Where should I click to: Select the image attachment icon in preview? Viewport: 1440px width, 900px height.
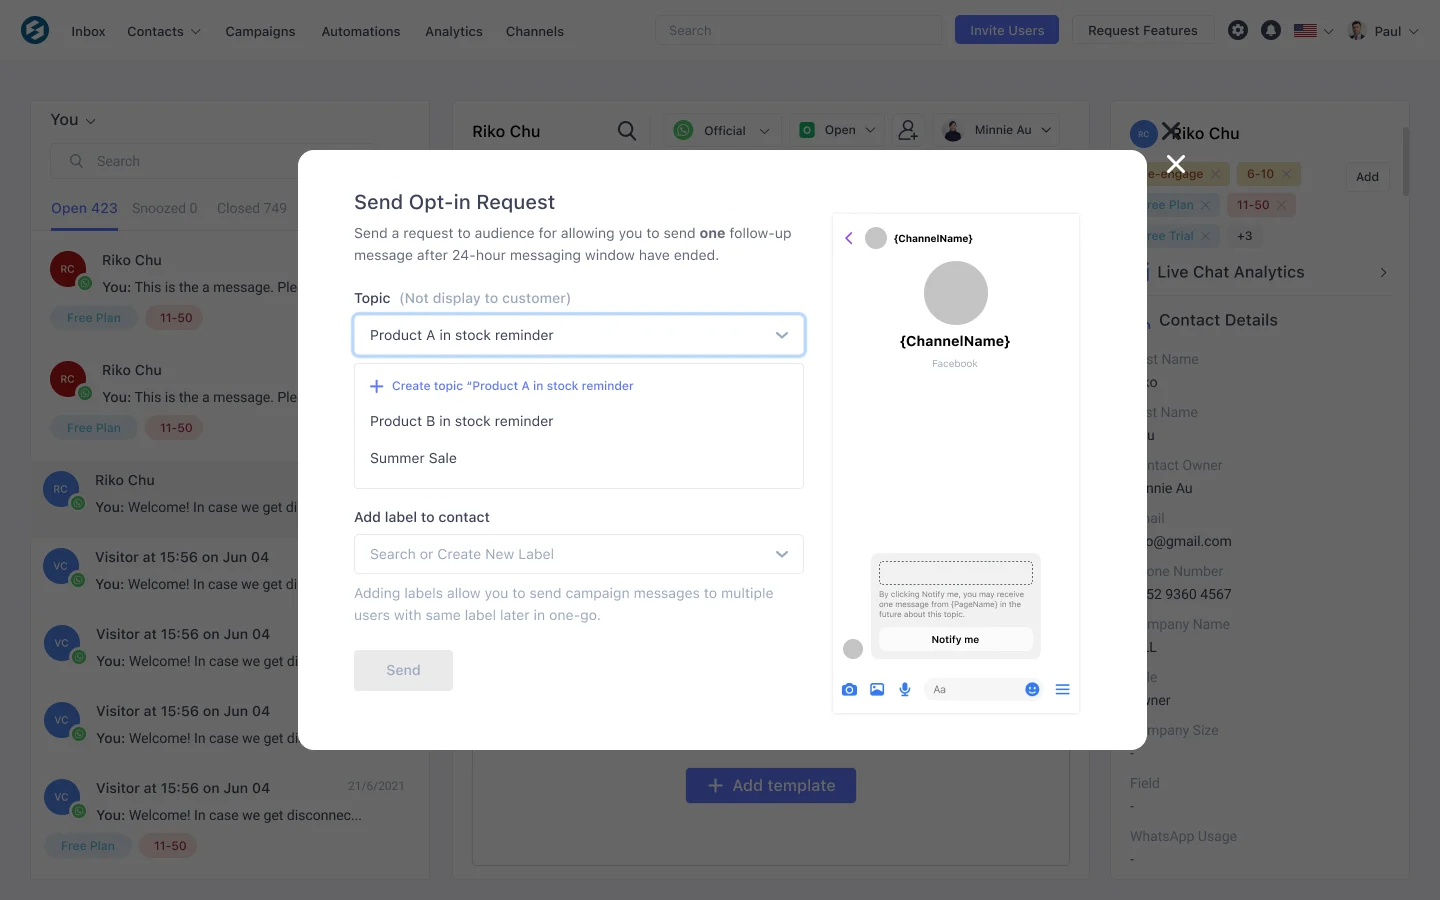pyautogui.click(x=877, y=689)
